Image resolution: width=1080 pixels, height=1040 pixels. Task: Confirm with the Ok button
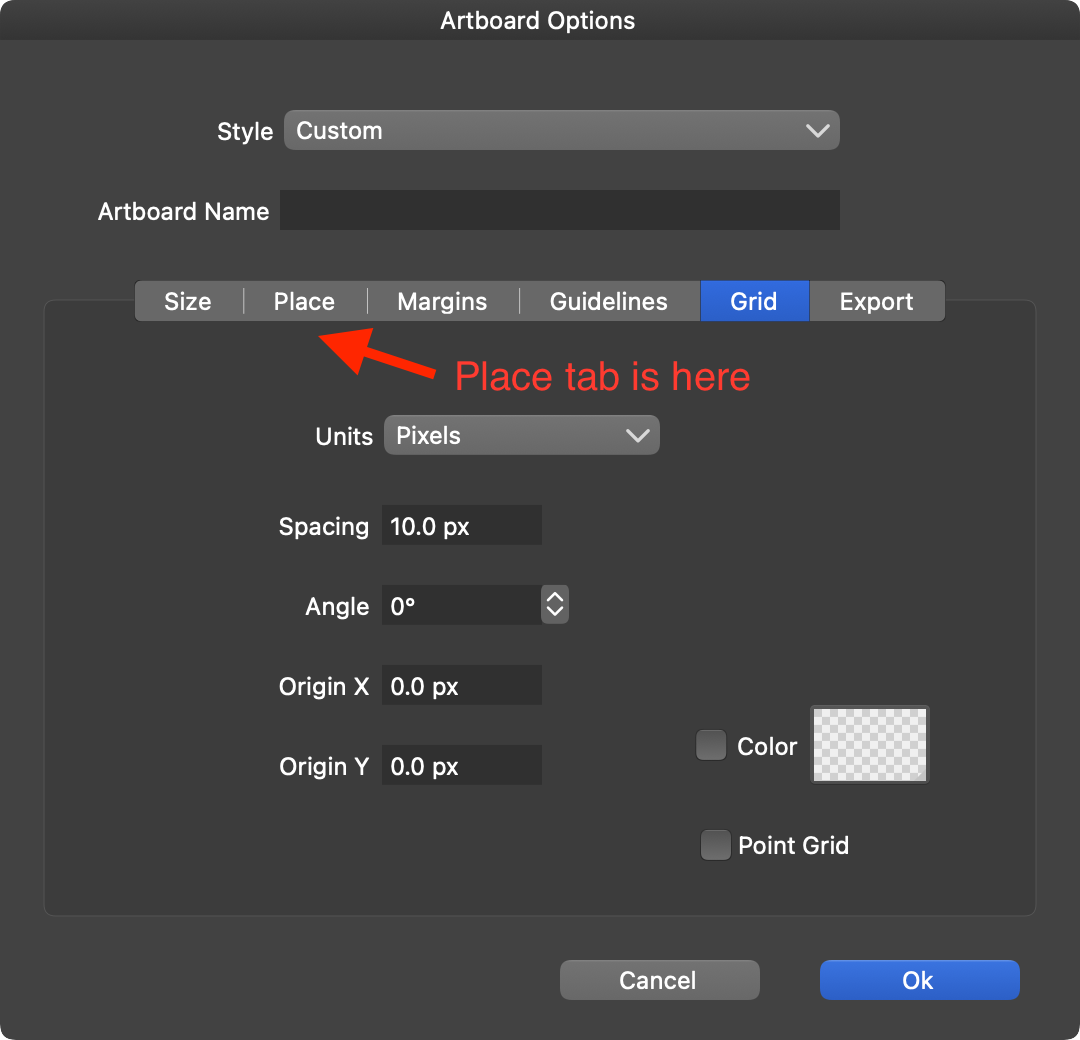(919, 980)
